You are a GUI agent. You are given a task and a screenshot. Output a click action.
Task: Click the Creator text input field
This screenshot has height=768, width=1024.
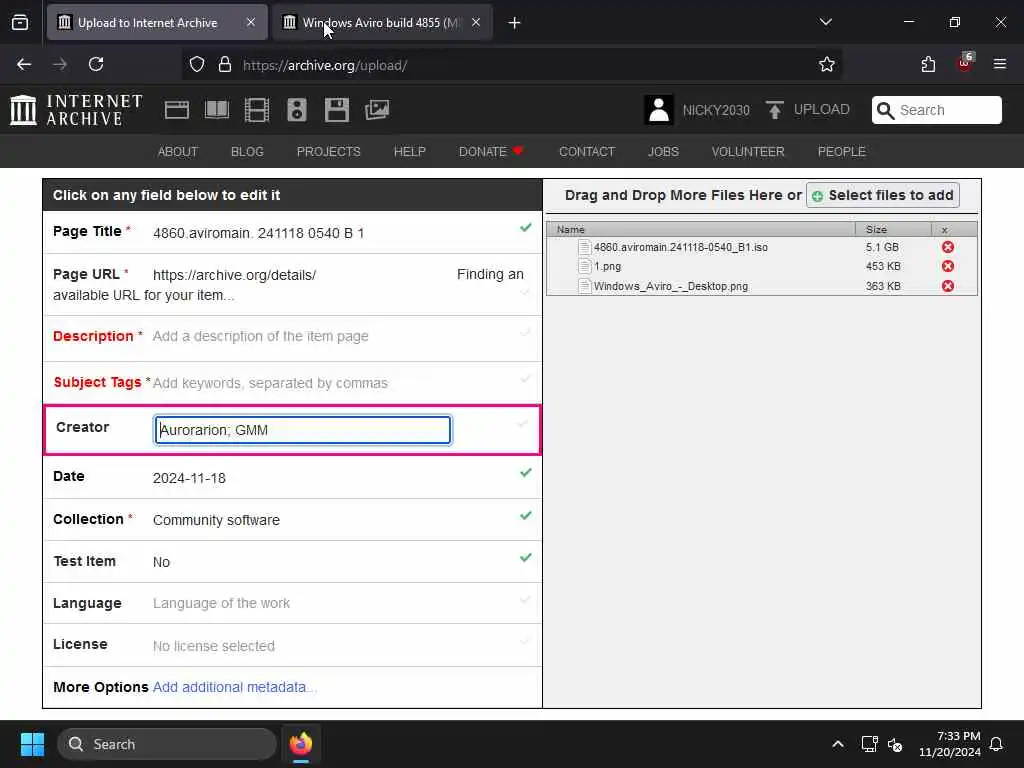(x=302, y=430)
